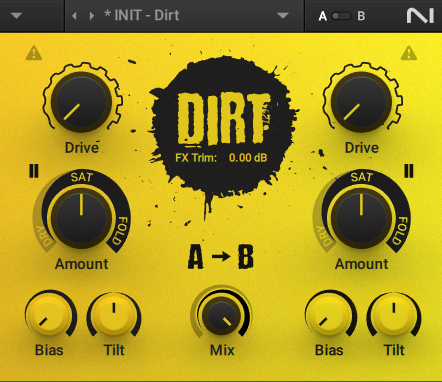The height and width of the screenshot is (382, 442).
Task: Click the left Bias knob
Action: coord(49,315)
